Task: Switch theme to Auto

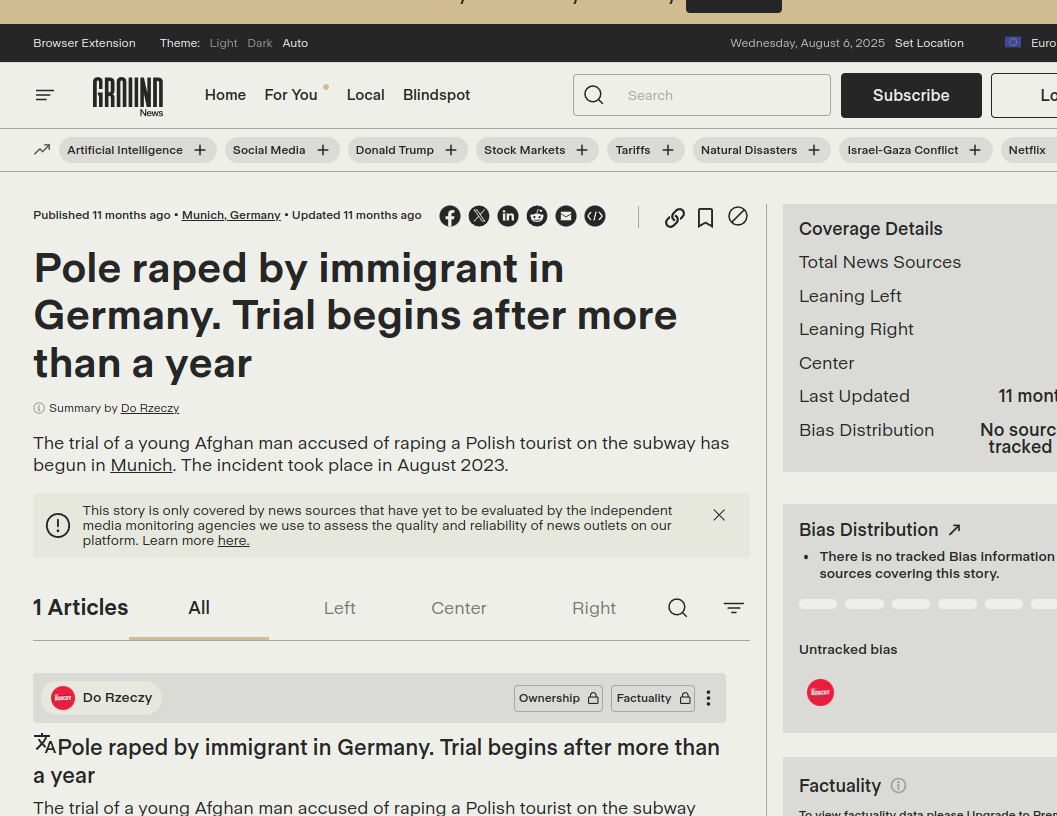Action: coord(295,43)
